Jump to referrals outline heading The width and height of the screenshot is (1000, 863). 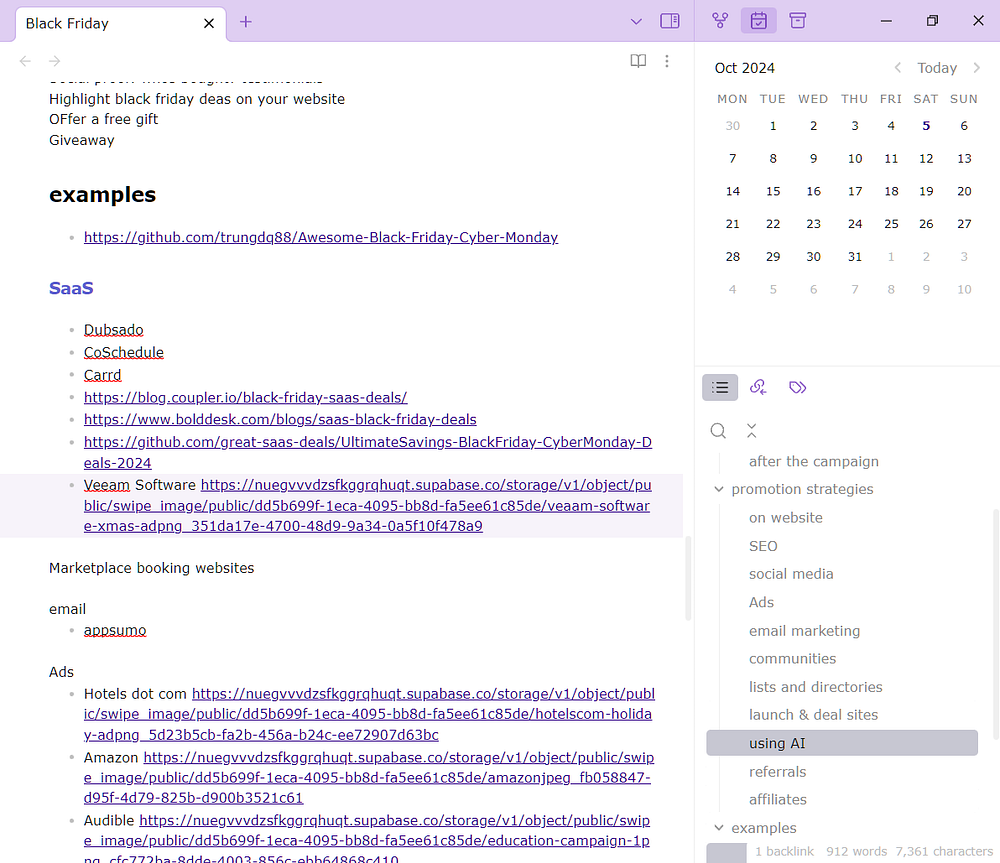777,772
